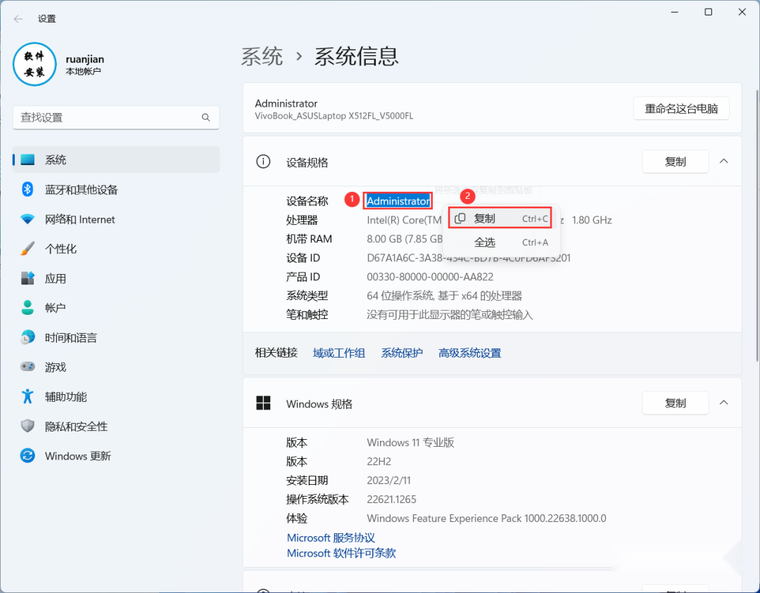Click the 系统 breadcrumb in the title

(262, 57)
